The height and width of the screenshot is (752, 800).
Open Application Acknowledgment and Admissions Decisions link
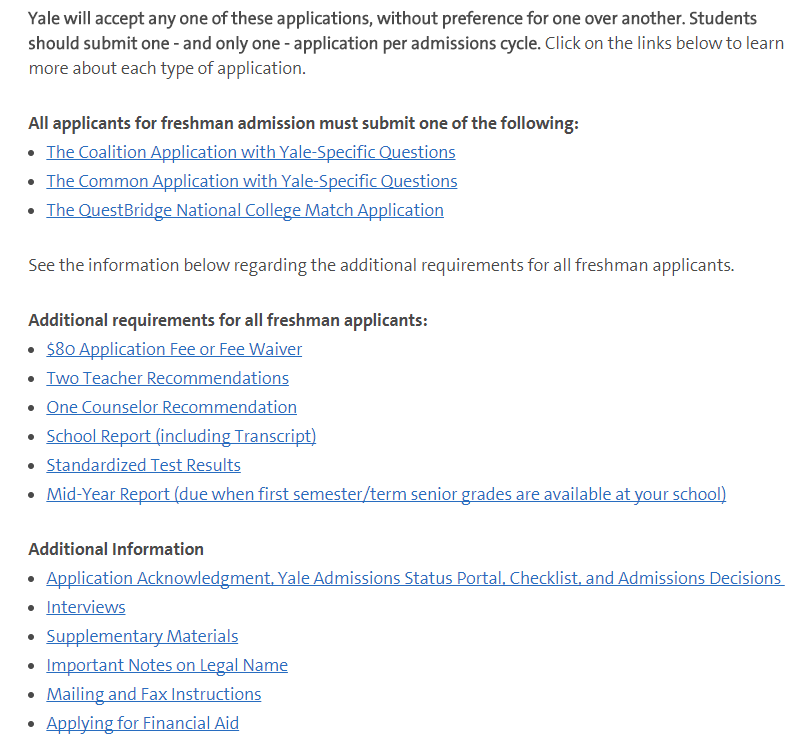coord(415,579)
